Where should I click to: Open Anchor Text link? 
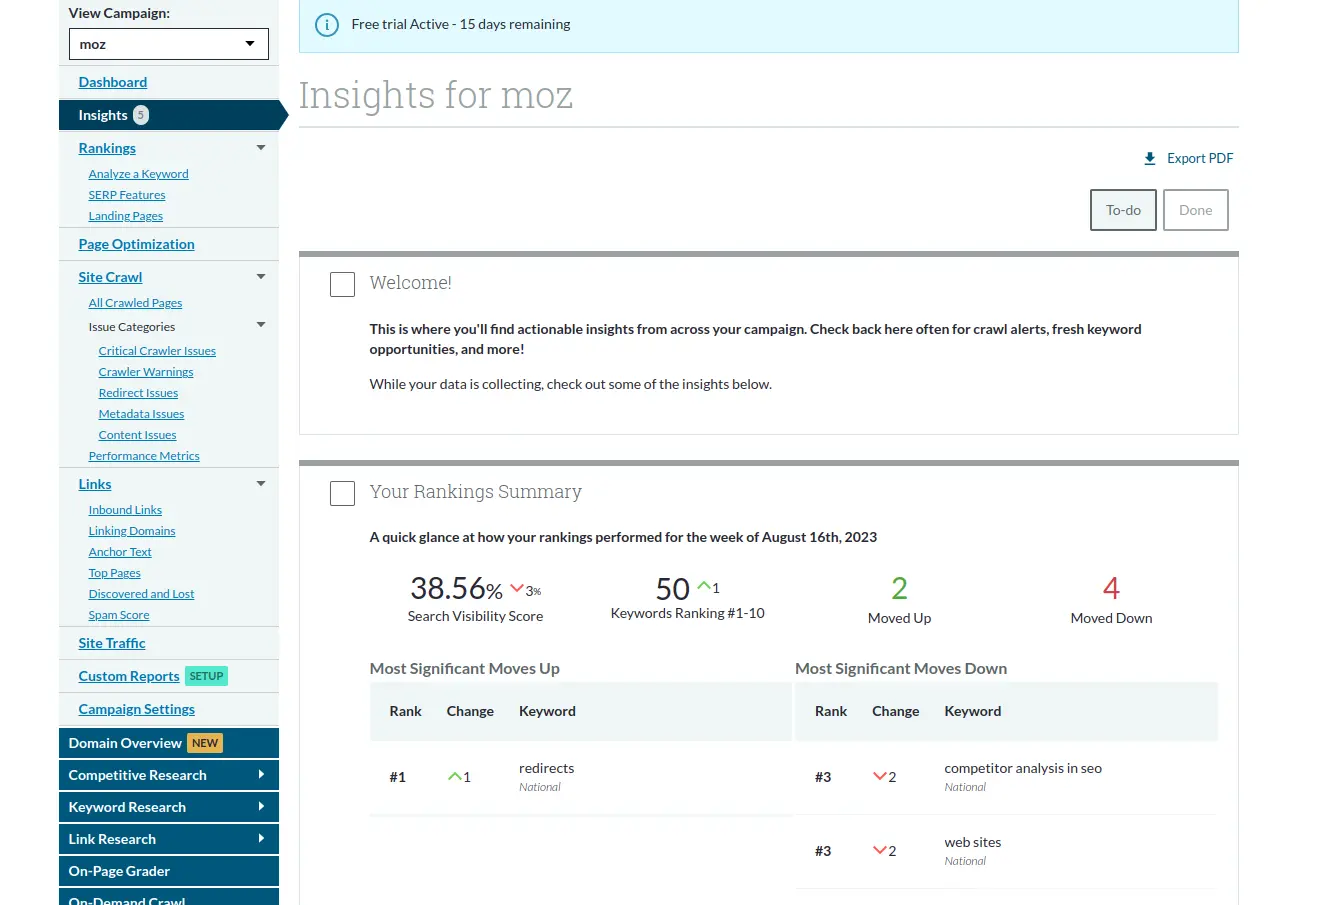(120, 552)
